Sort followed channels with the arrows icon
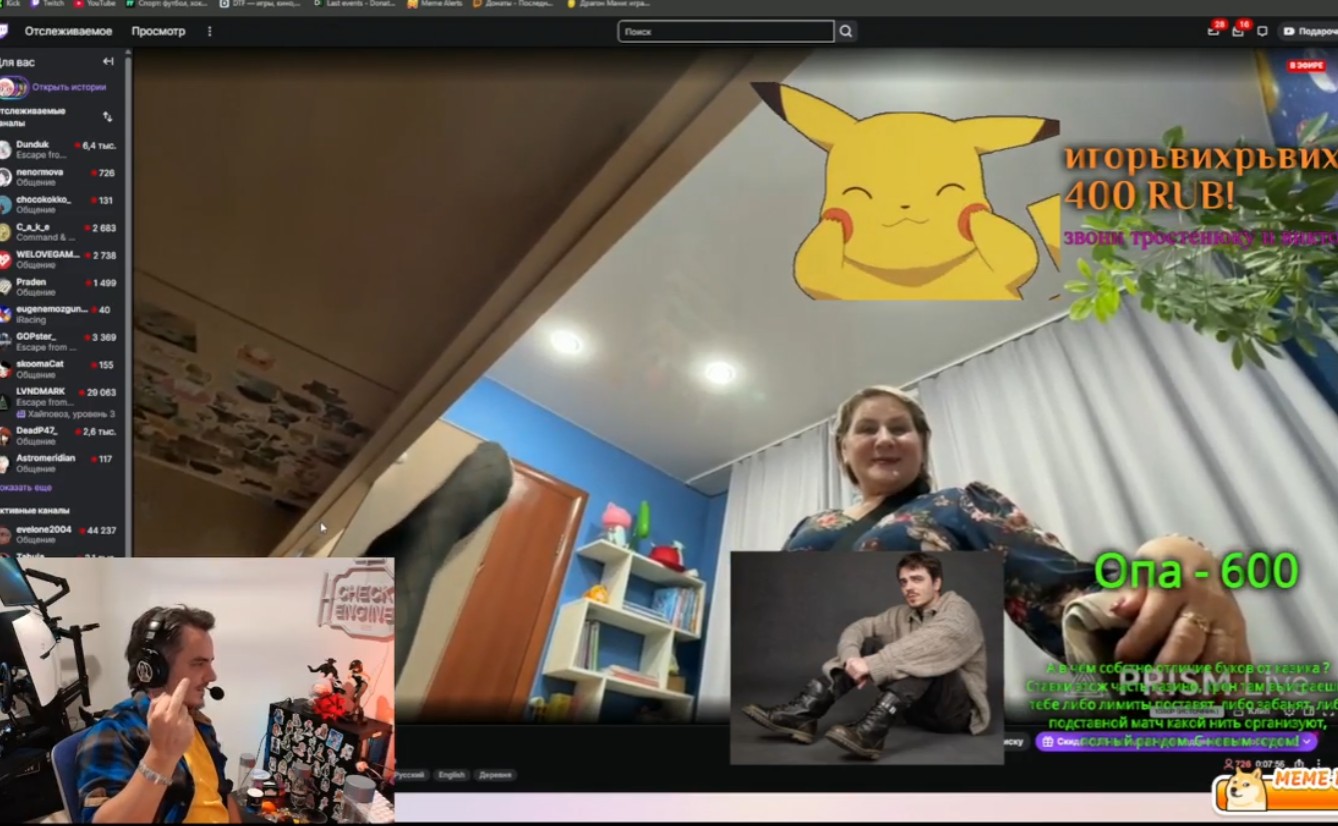 click(x=107, y=117)
